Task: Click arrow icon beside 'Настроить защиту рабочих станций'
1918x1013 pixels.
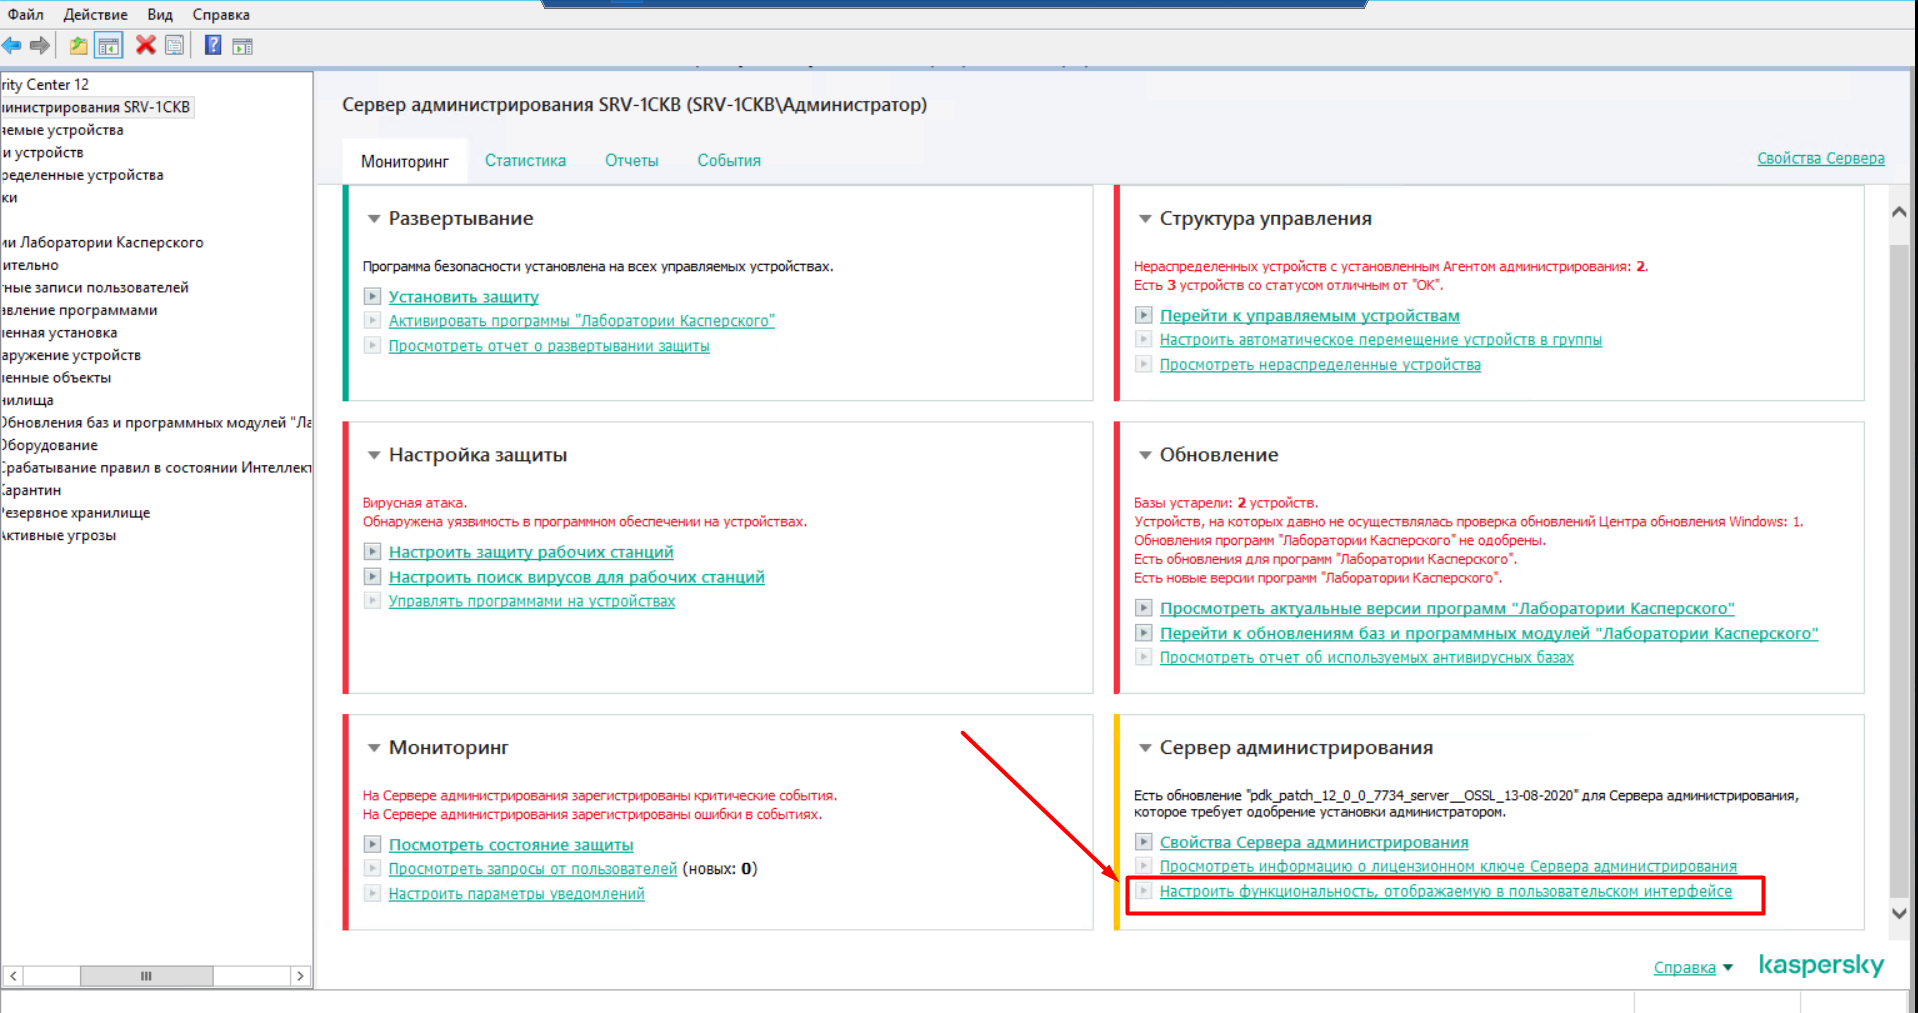Action: (x=372, y=551)
